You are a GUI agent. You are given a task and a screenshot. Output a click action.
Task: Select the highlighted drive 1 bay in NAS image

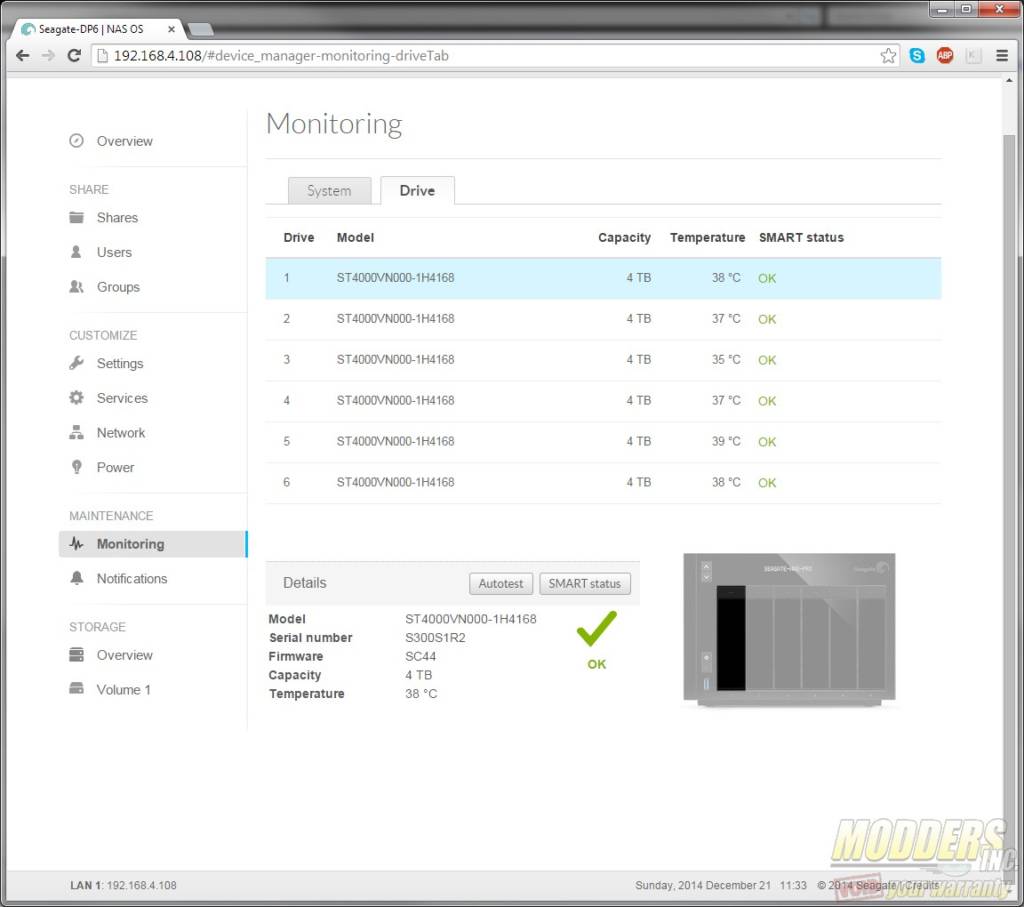731,638
